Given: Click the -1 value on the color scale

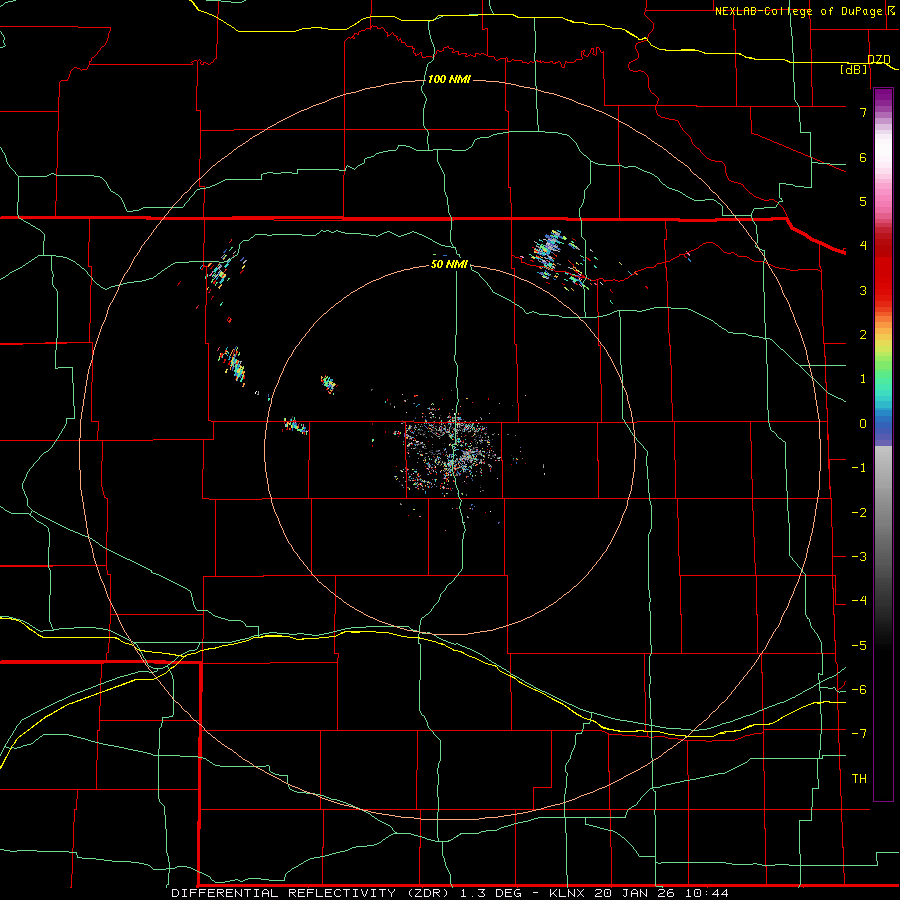Looking at the screenshot, I should 859,468.
